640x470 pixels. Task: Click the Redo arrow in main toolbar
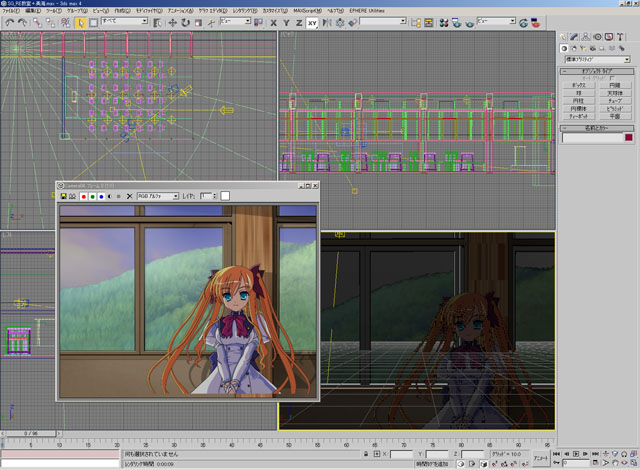(22, 23)
